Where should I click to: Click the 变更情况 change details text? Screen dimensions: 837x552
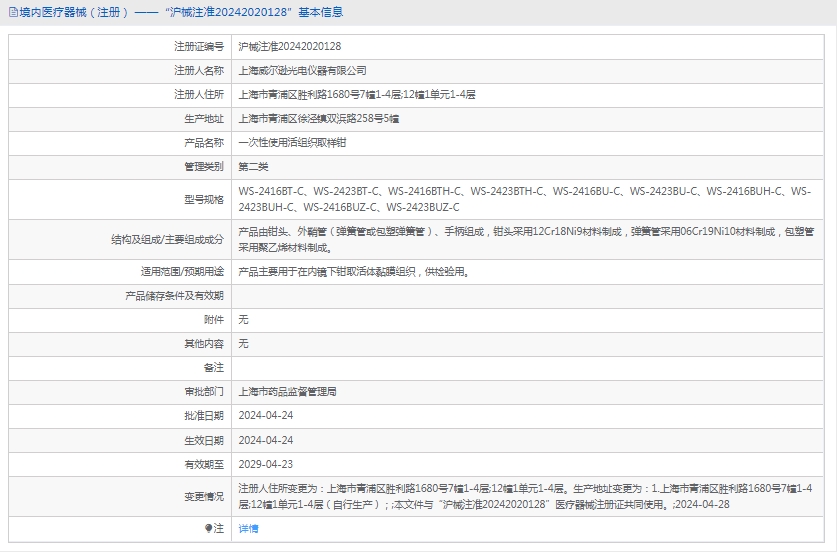pos(526,496)
